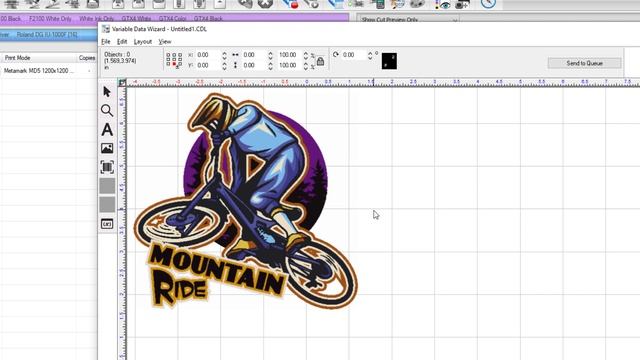640x360 pixels.
Task: Click the ruler origin corner icon
Action: point(122,82)
